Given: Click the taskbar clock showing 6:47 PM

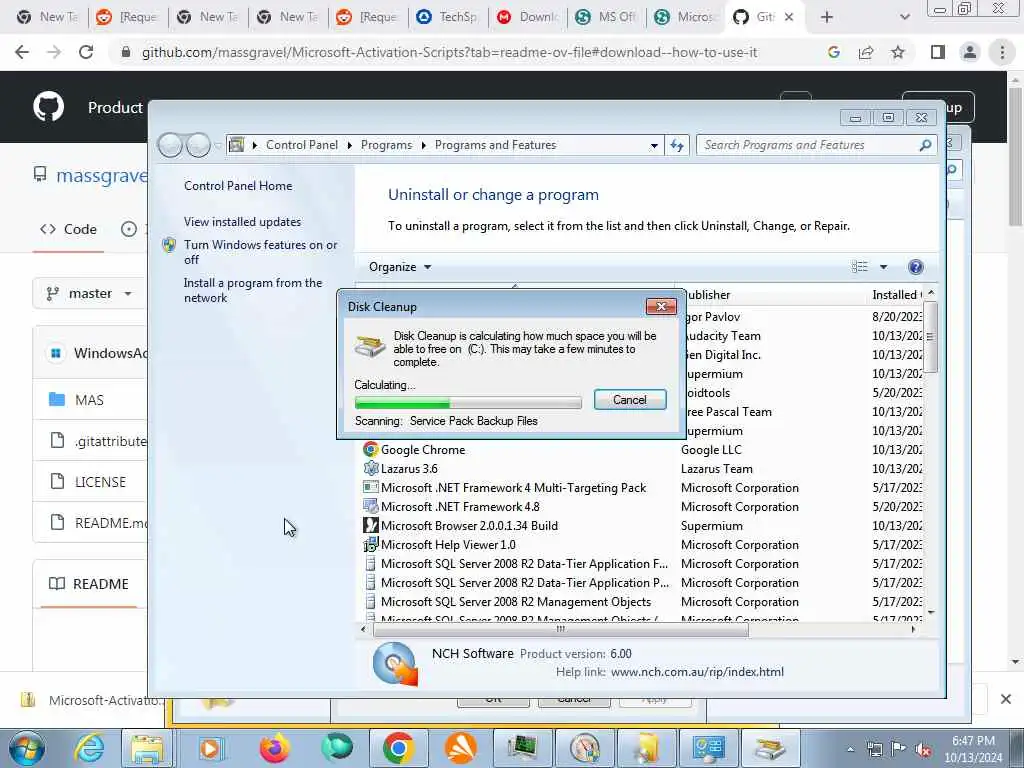Looking at the screenshot, I should [973, 749].
